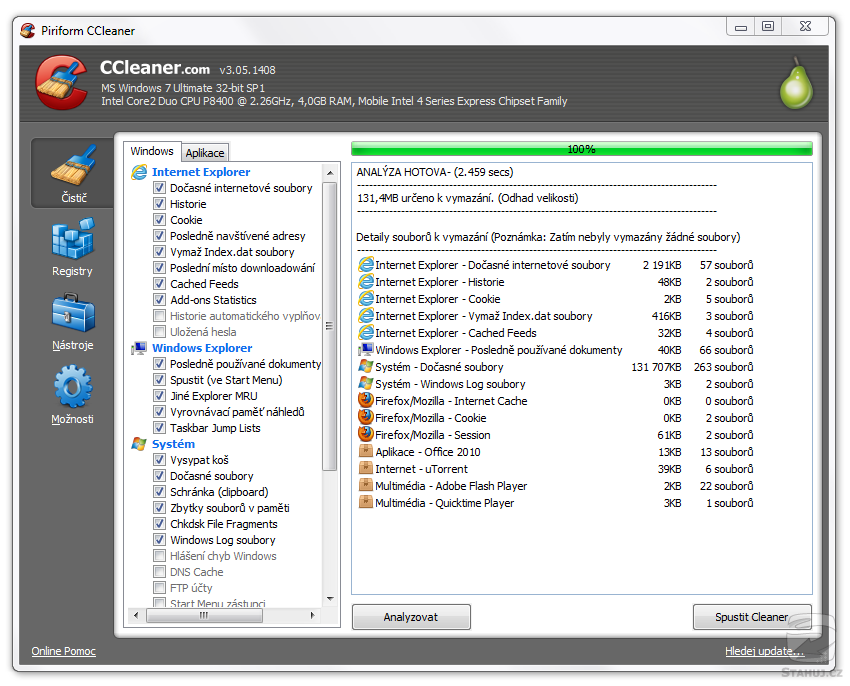Click 'Aplikace - Office 2010' result text

[428, 452]
